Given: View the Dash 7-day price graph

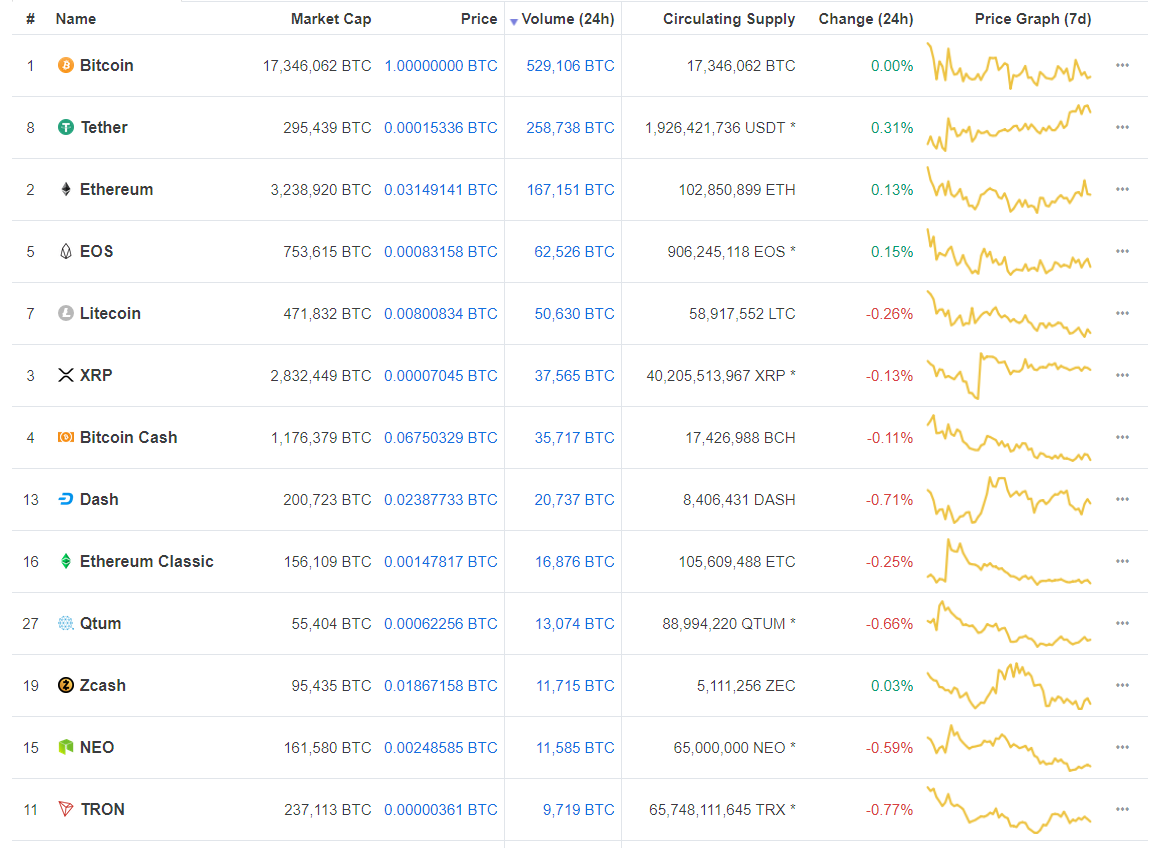Looking at the screenshot, I should click(x=1009, y=499).
